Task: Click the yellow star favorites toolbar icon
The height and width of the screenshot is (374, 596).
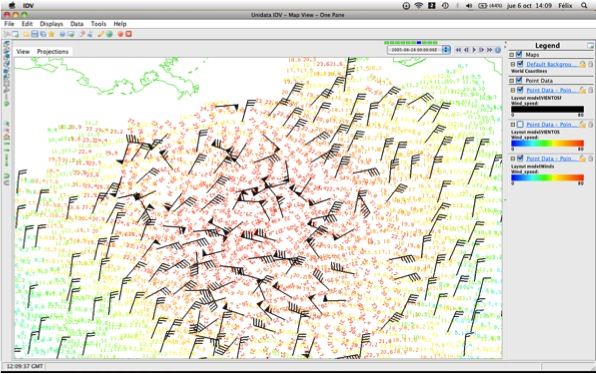Action: click(x=52, y=34)
